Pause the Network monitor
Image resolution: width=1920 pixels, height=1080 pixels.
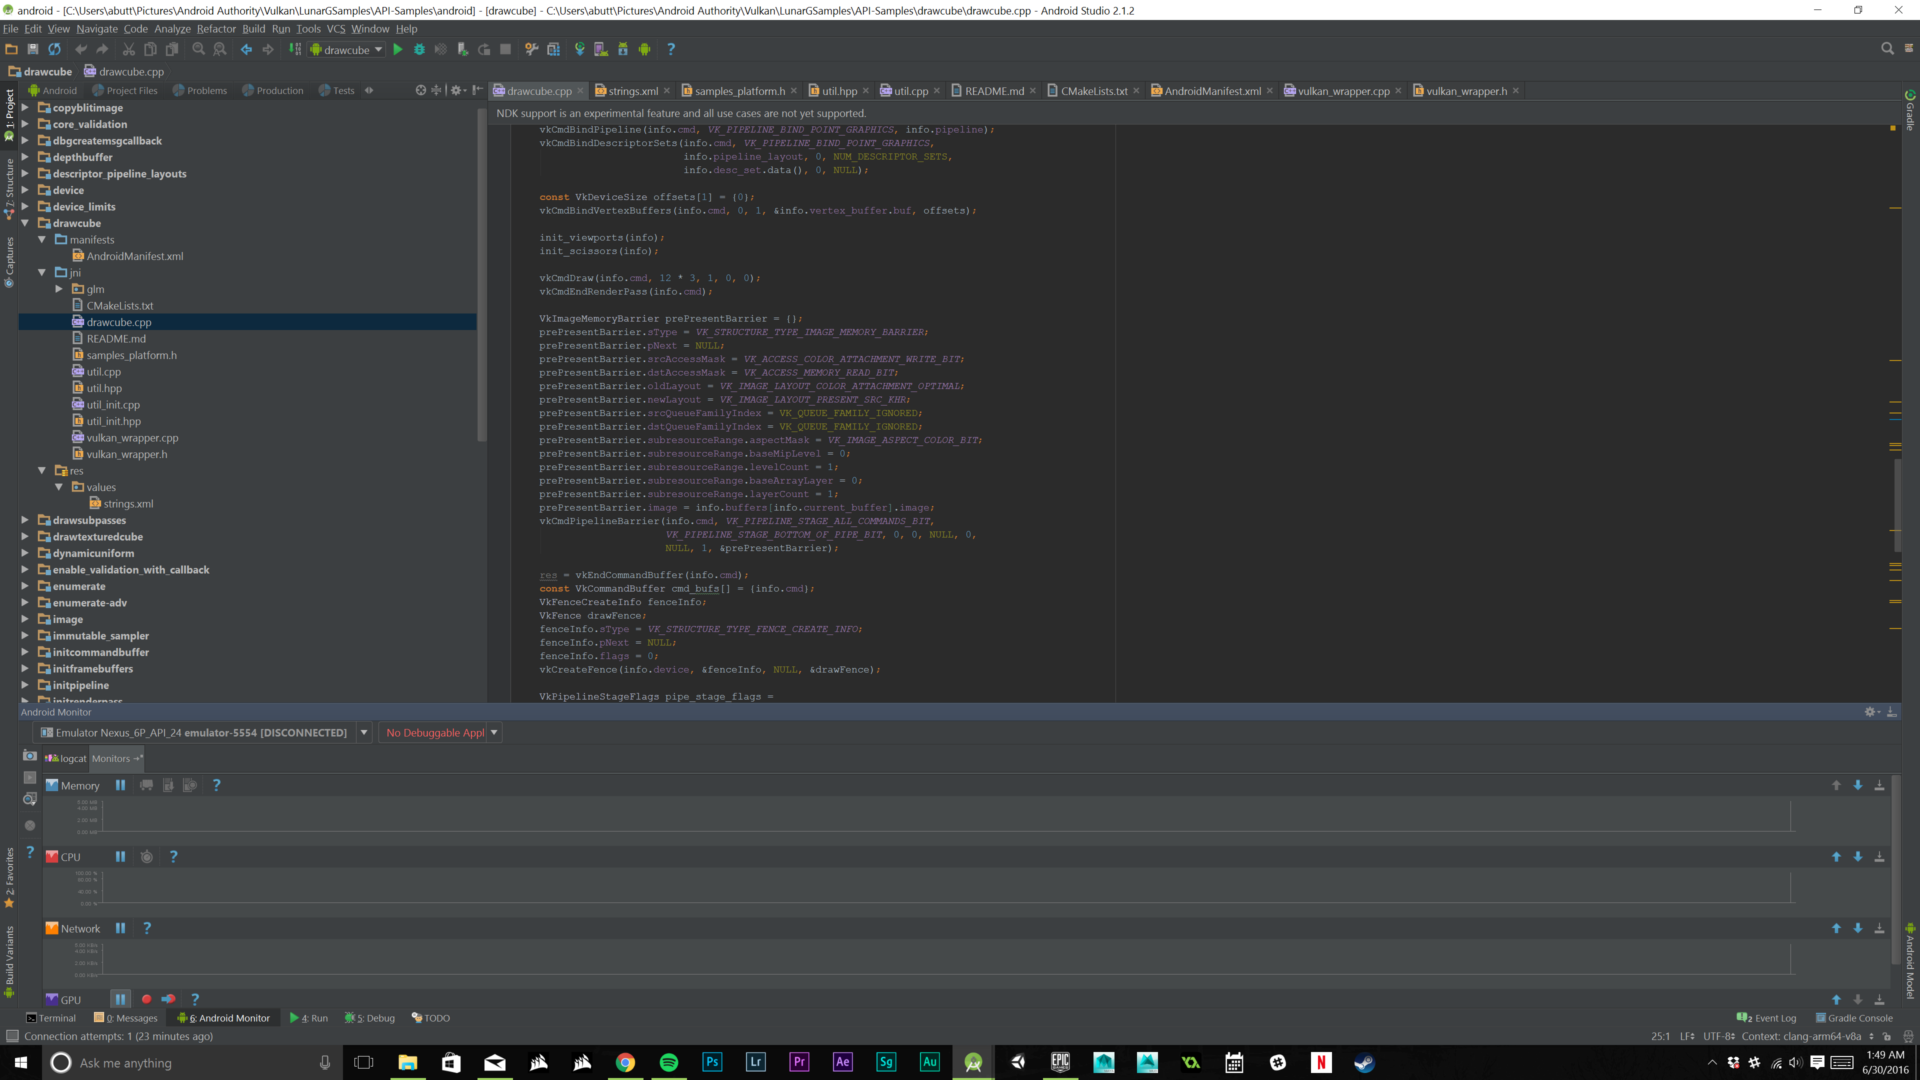coord(119,928)
